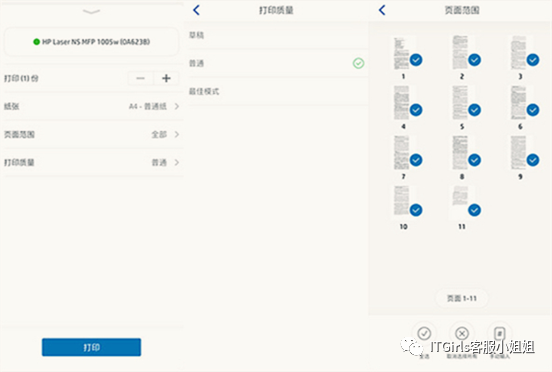
Task: Choose the 普通 normal quality option
Action: point(277,63)
